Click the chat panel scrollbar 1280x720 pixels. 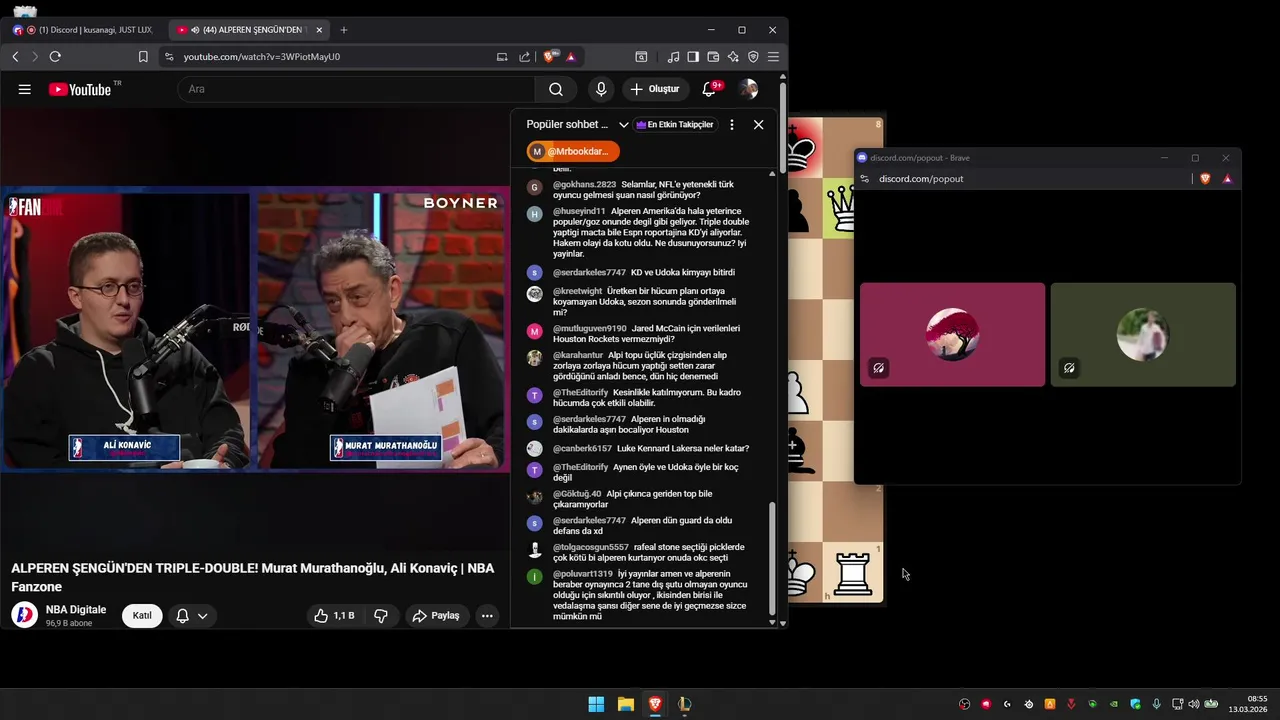771,560
